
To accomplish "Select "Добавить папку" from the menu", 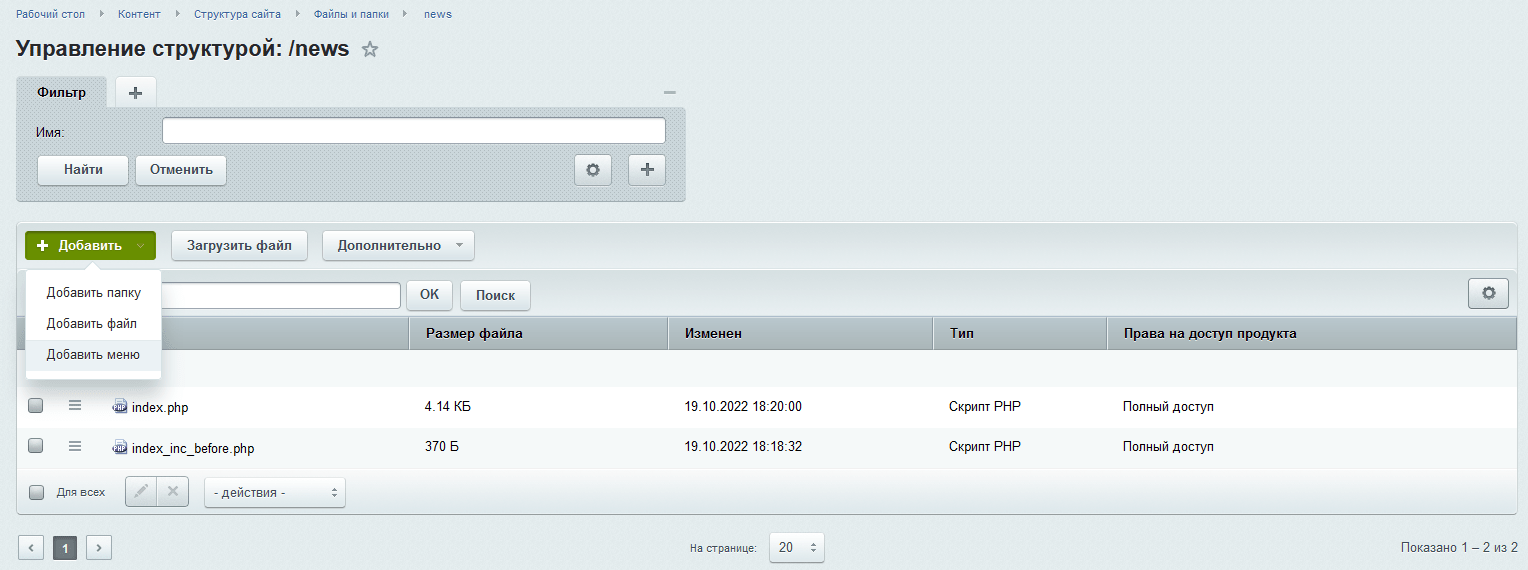I will [x=94, y=293].
